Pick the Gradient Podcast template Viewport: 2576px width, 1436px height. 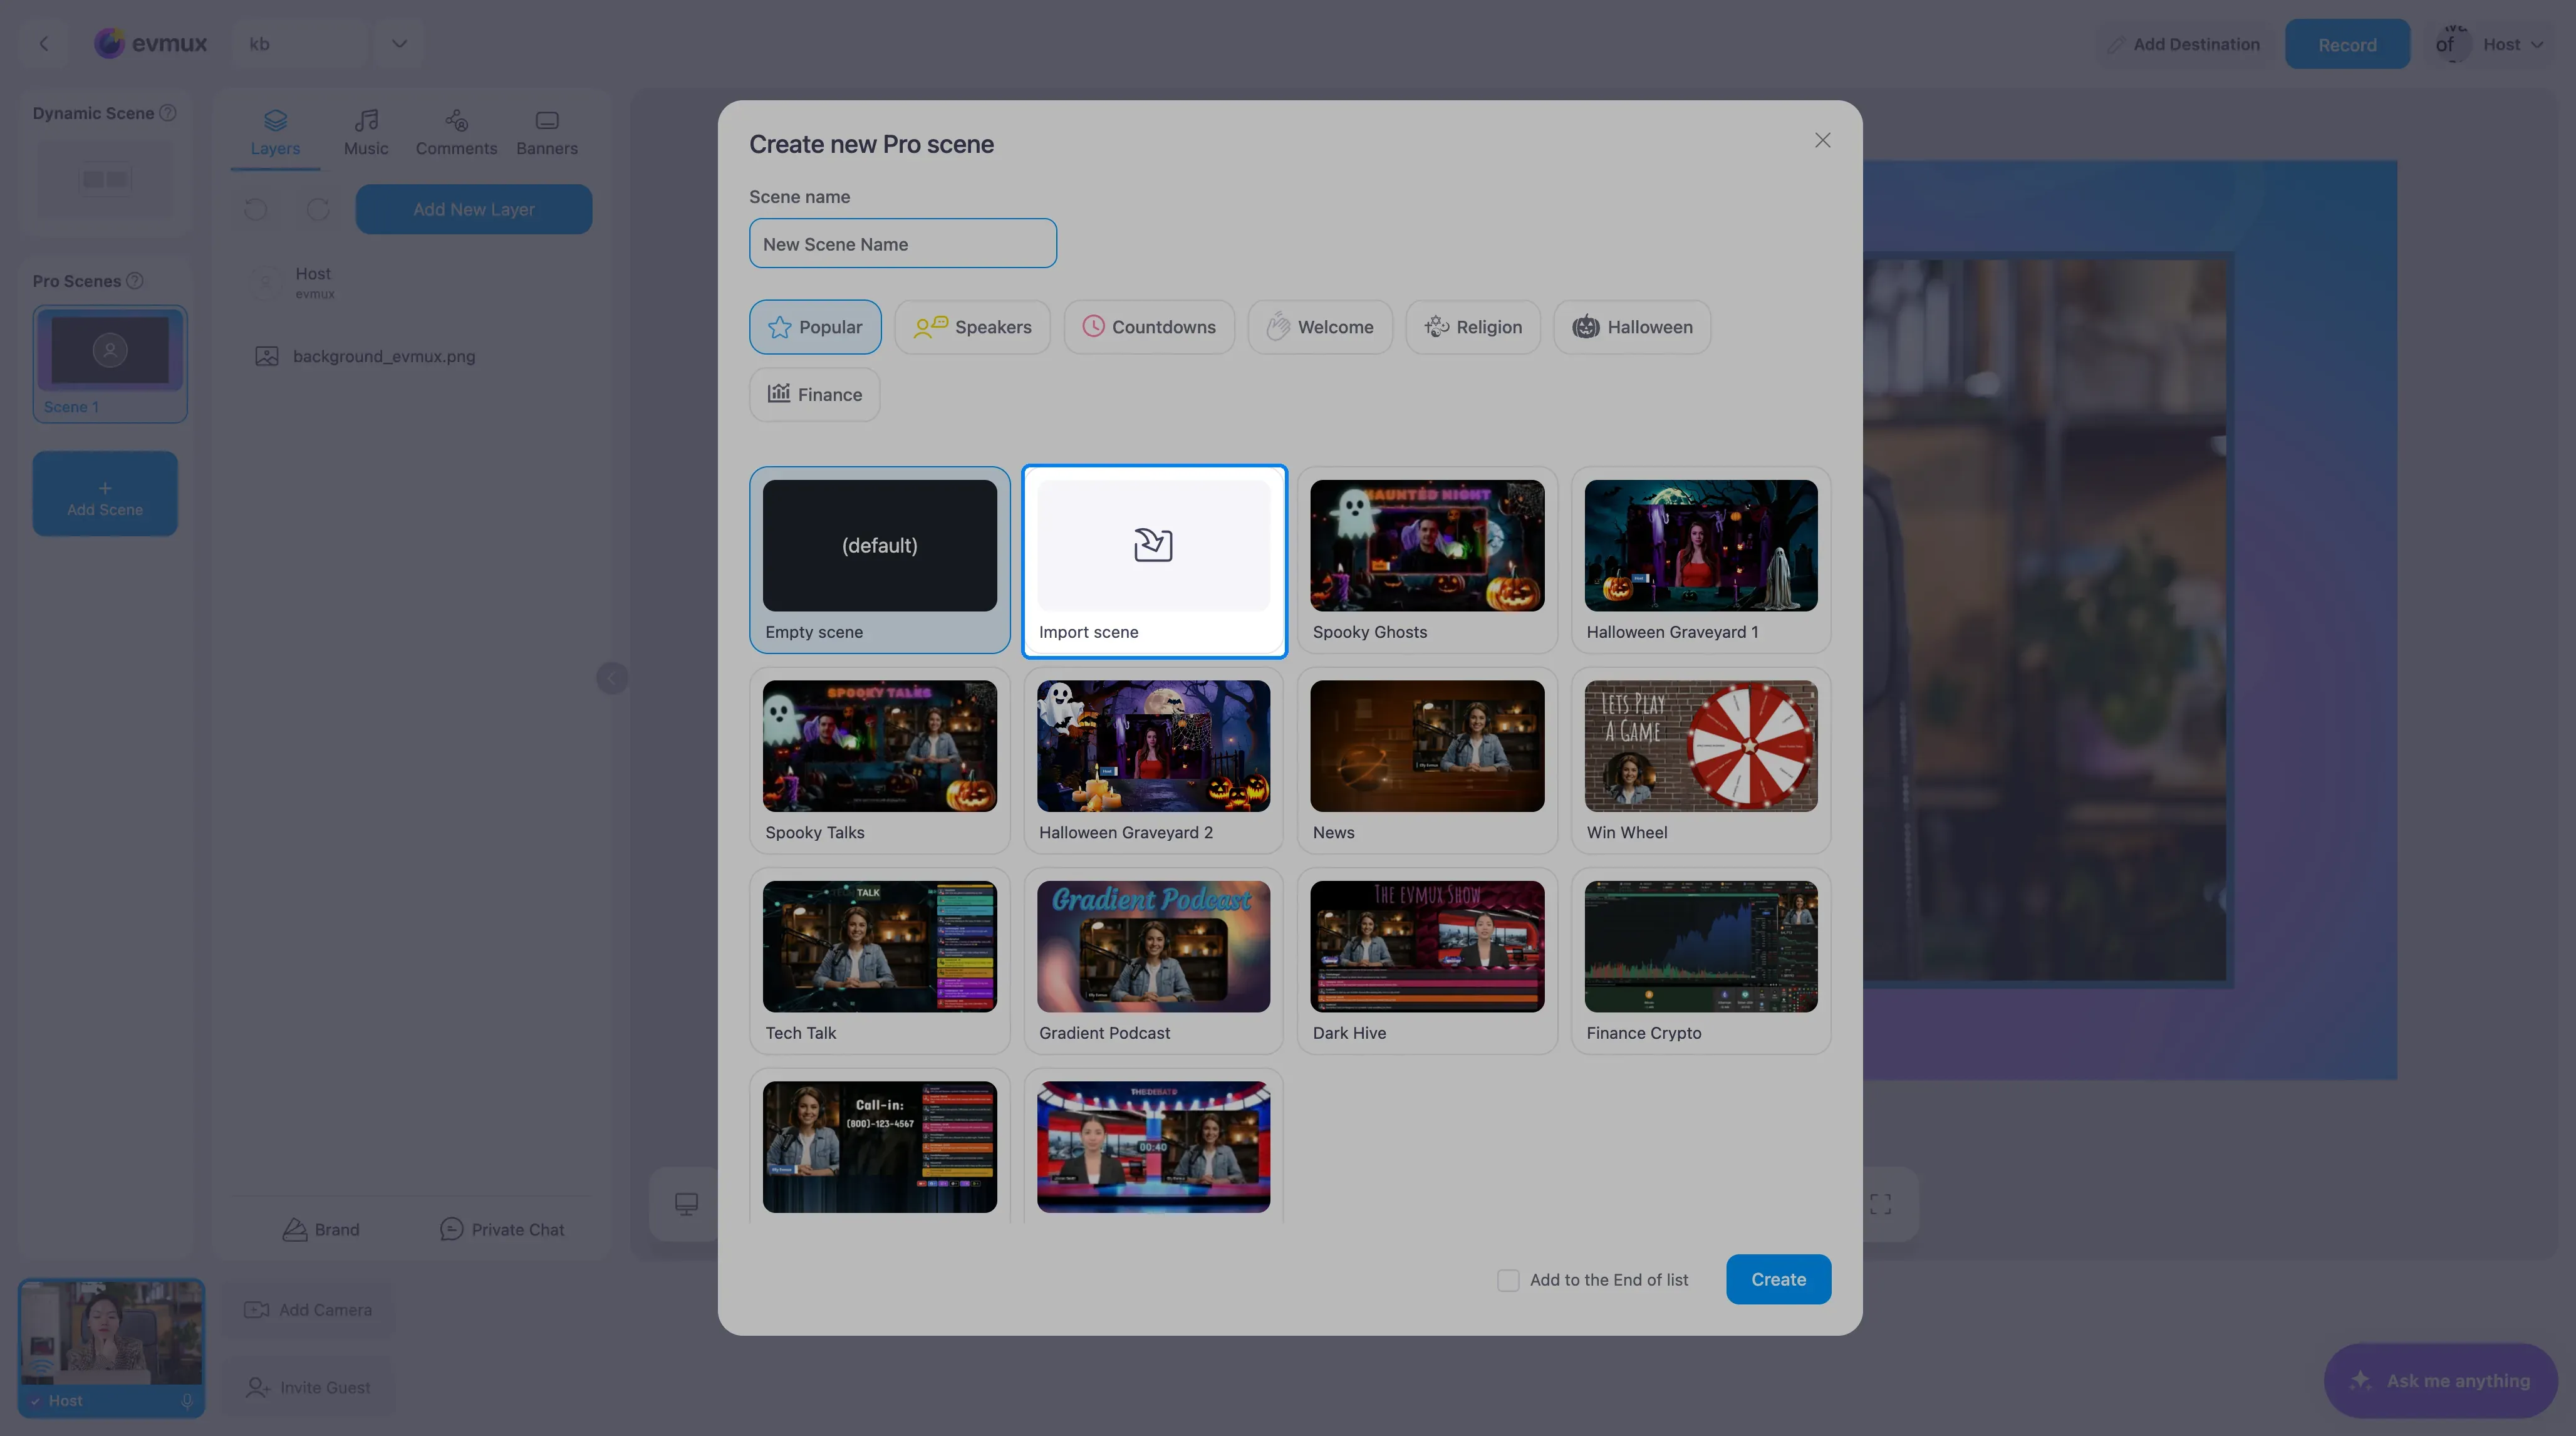(x=1153, y=961)
